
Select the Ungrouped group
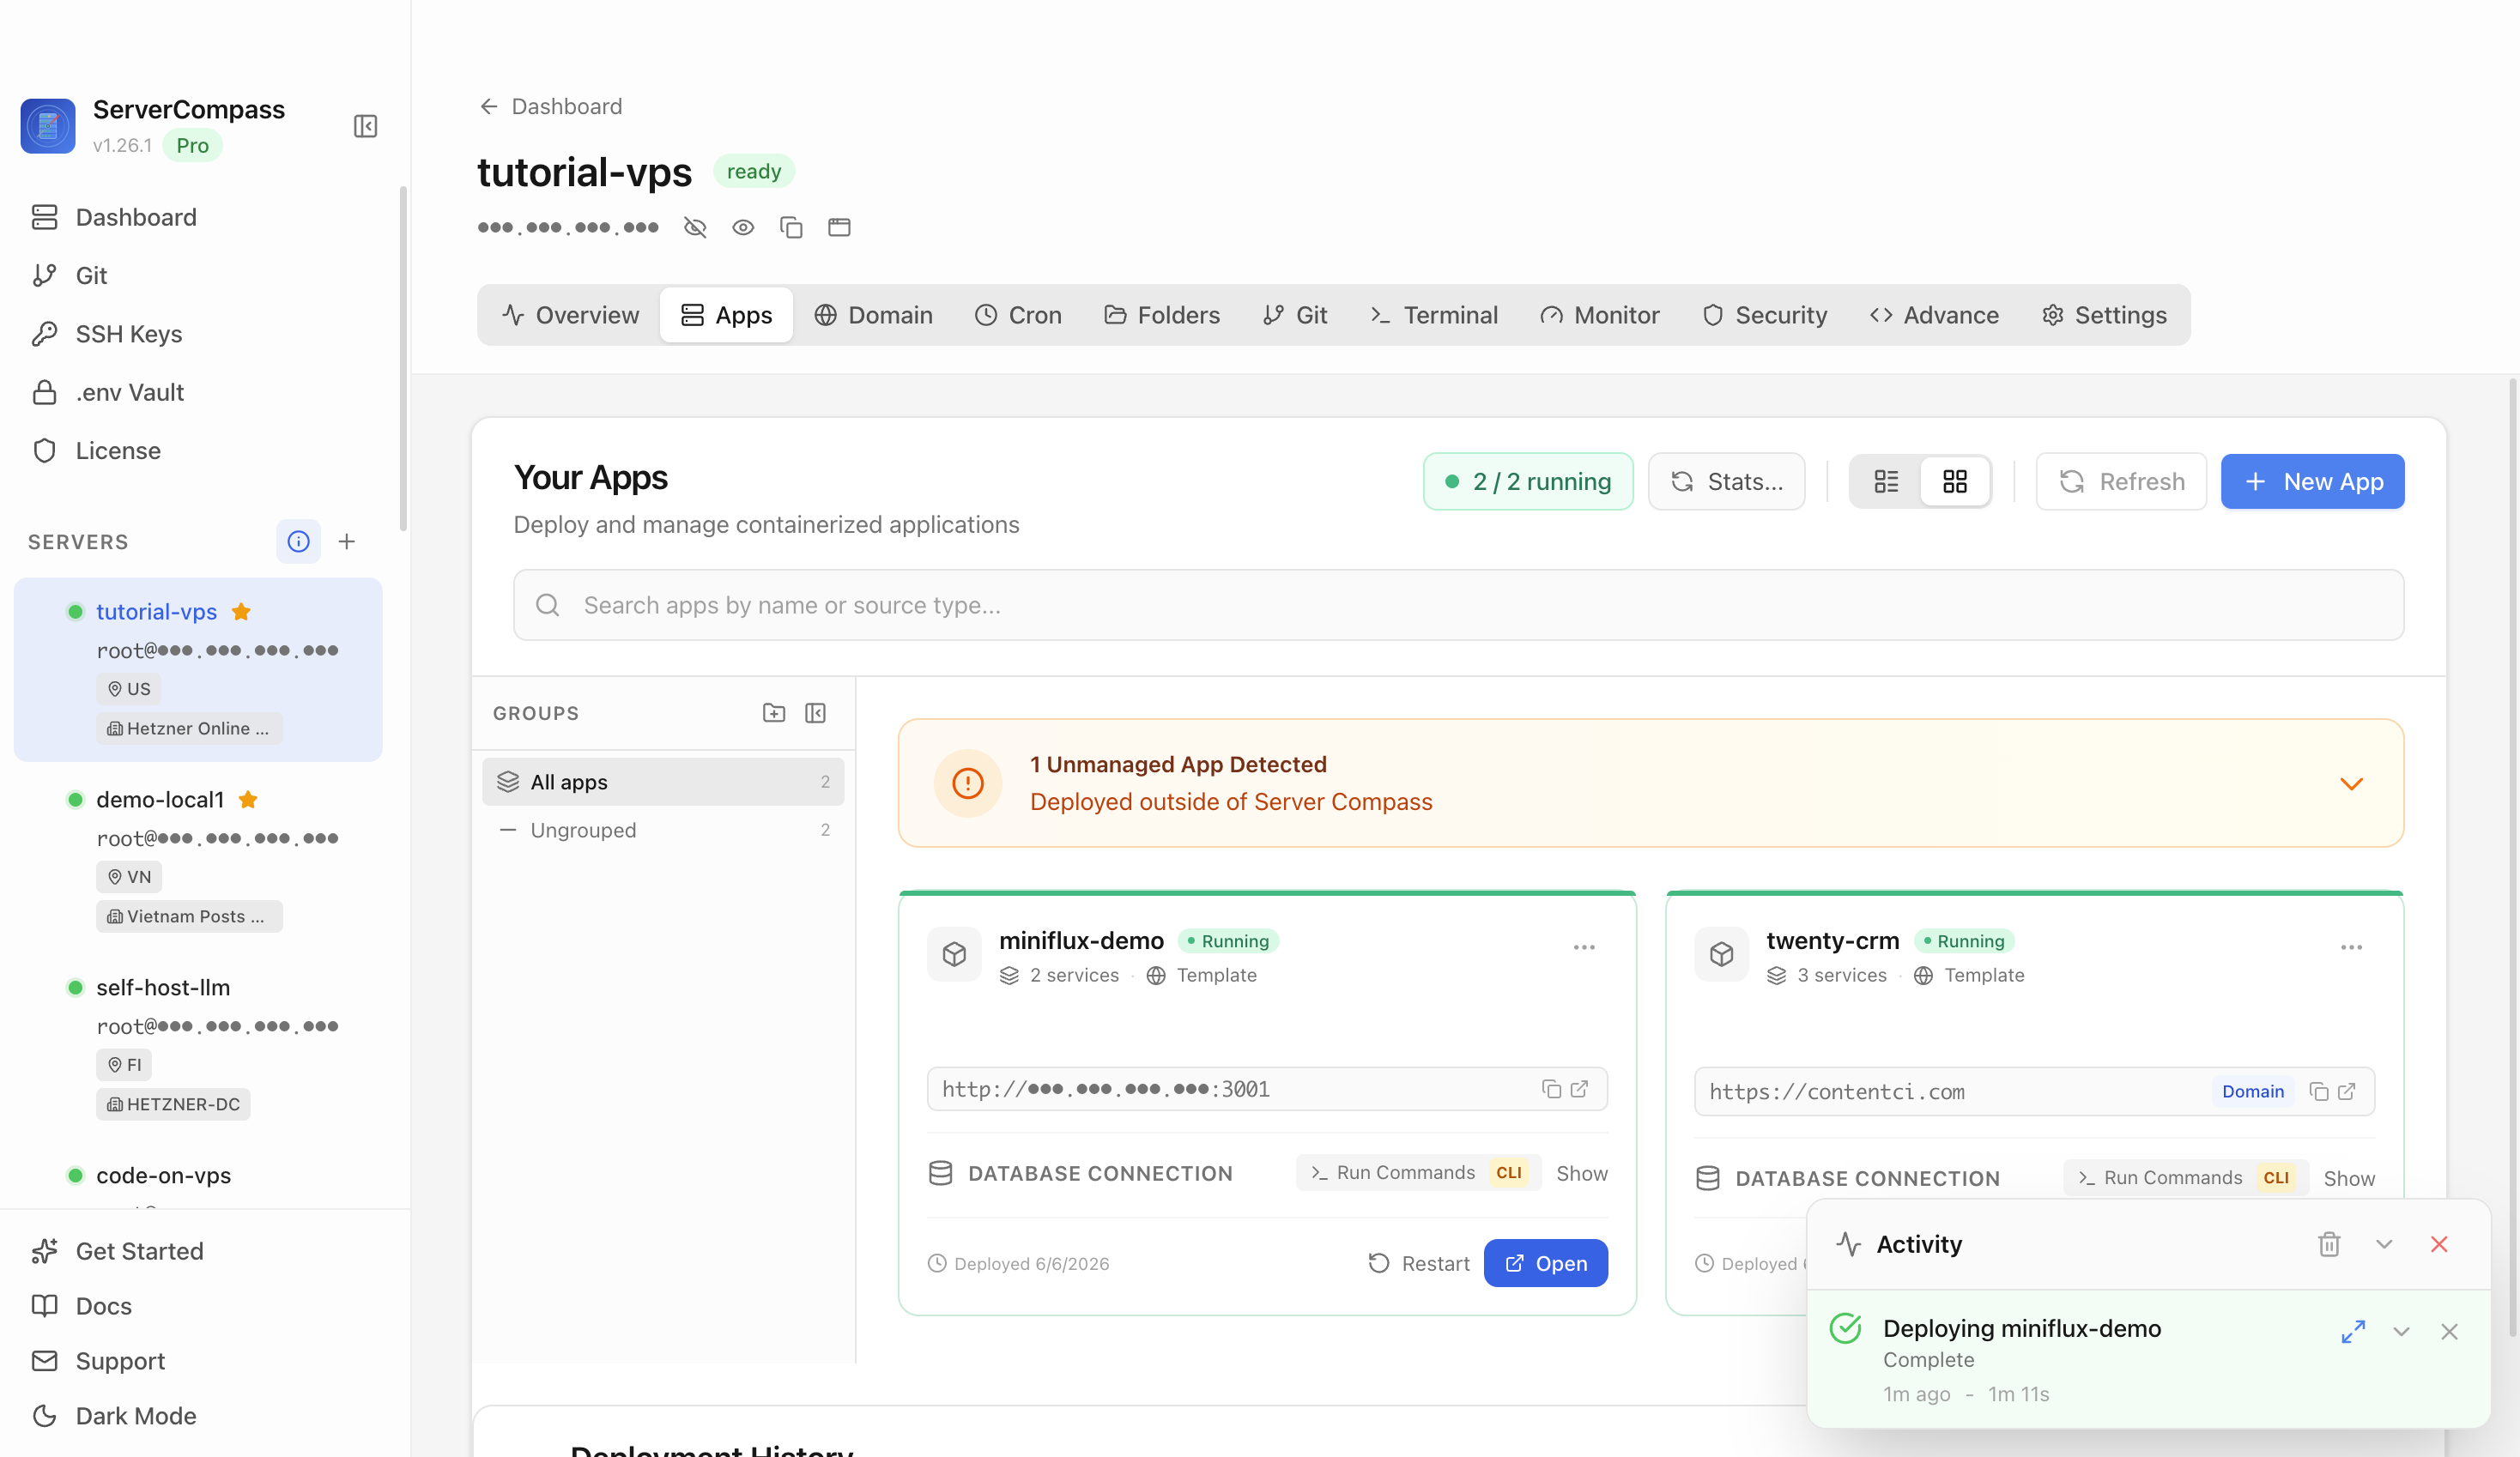coord(663,830)
